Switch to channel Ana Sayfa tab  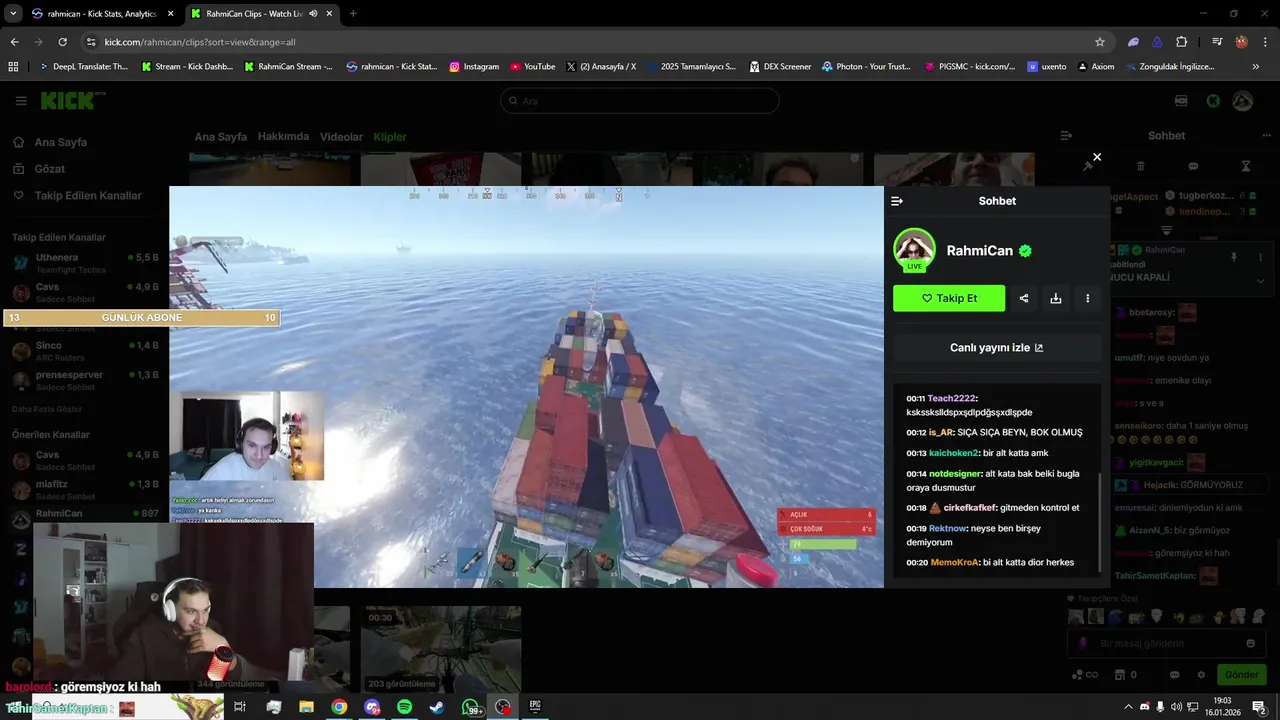(220, 137)
